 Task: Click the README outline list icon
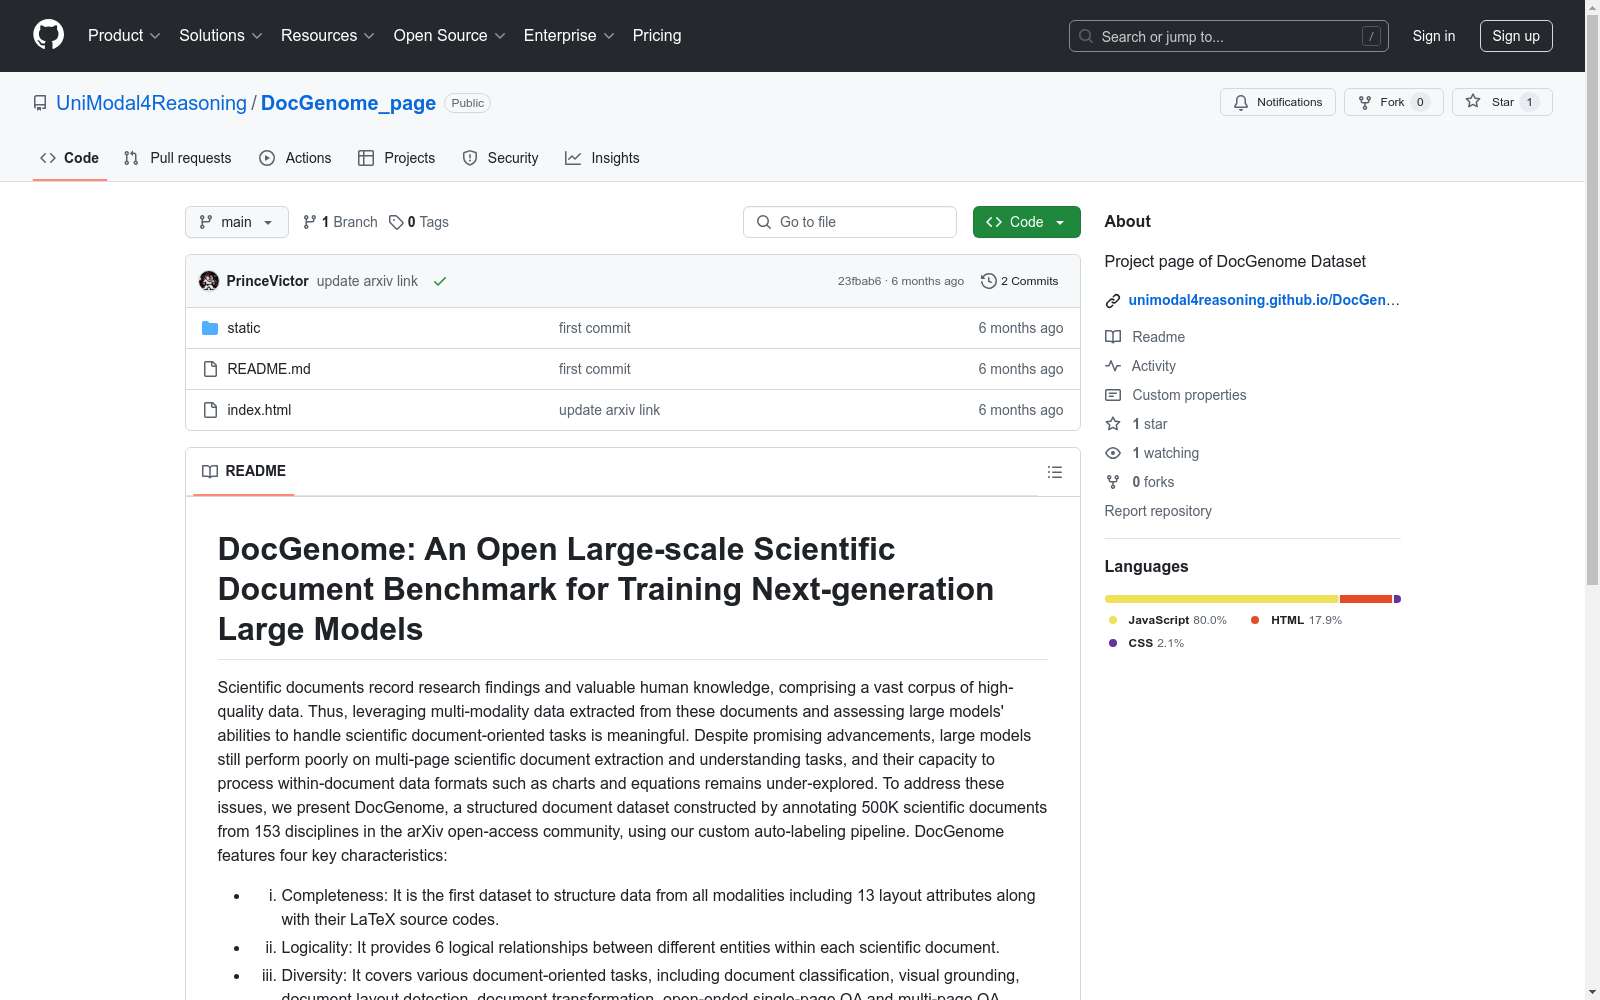[x=1054, y=472]
